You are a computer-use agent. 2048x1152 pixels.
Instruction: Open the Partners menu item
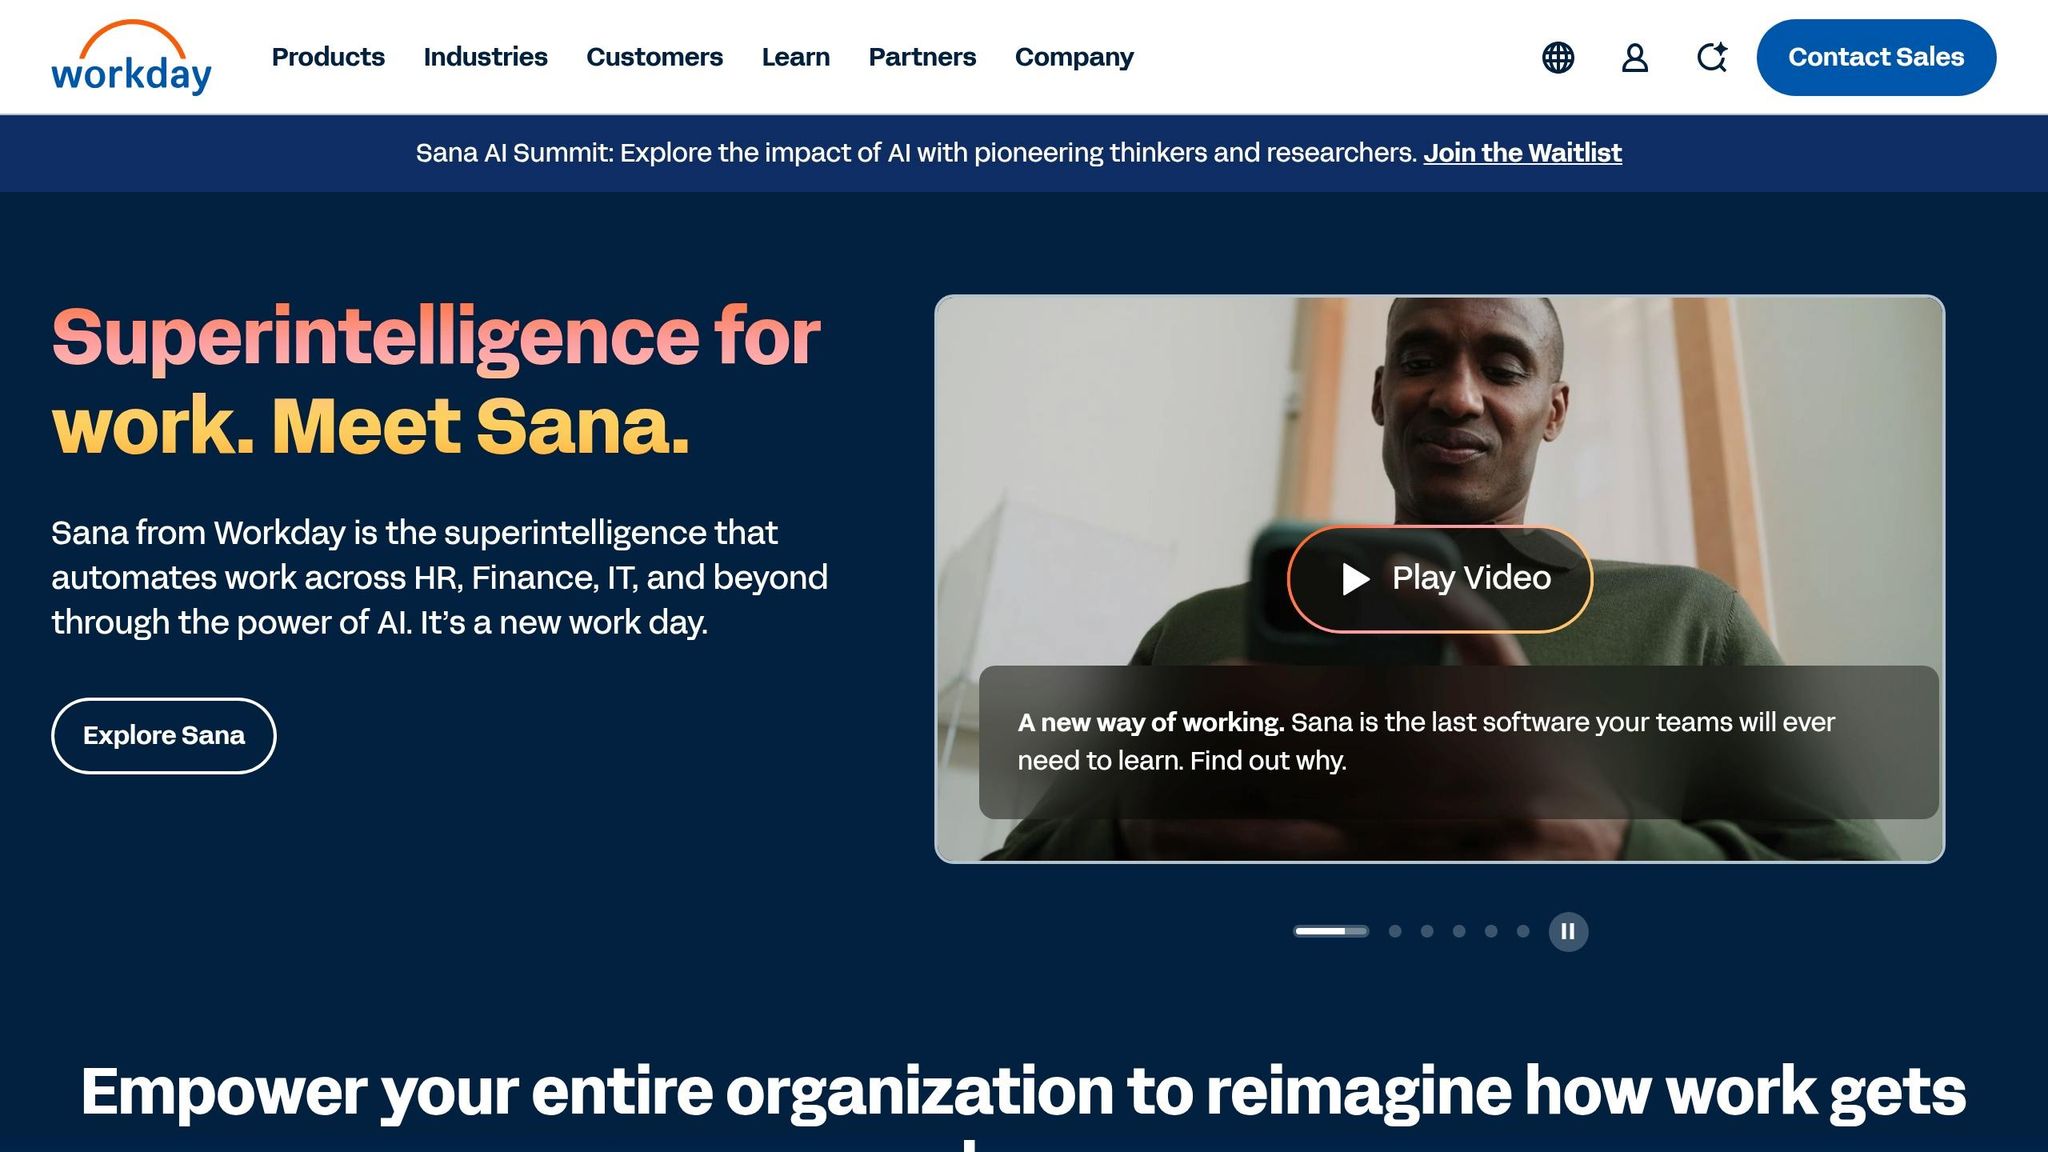point(922,57)
